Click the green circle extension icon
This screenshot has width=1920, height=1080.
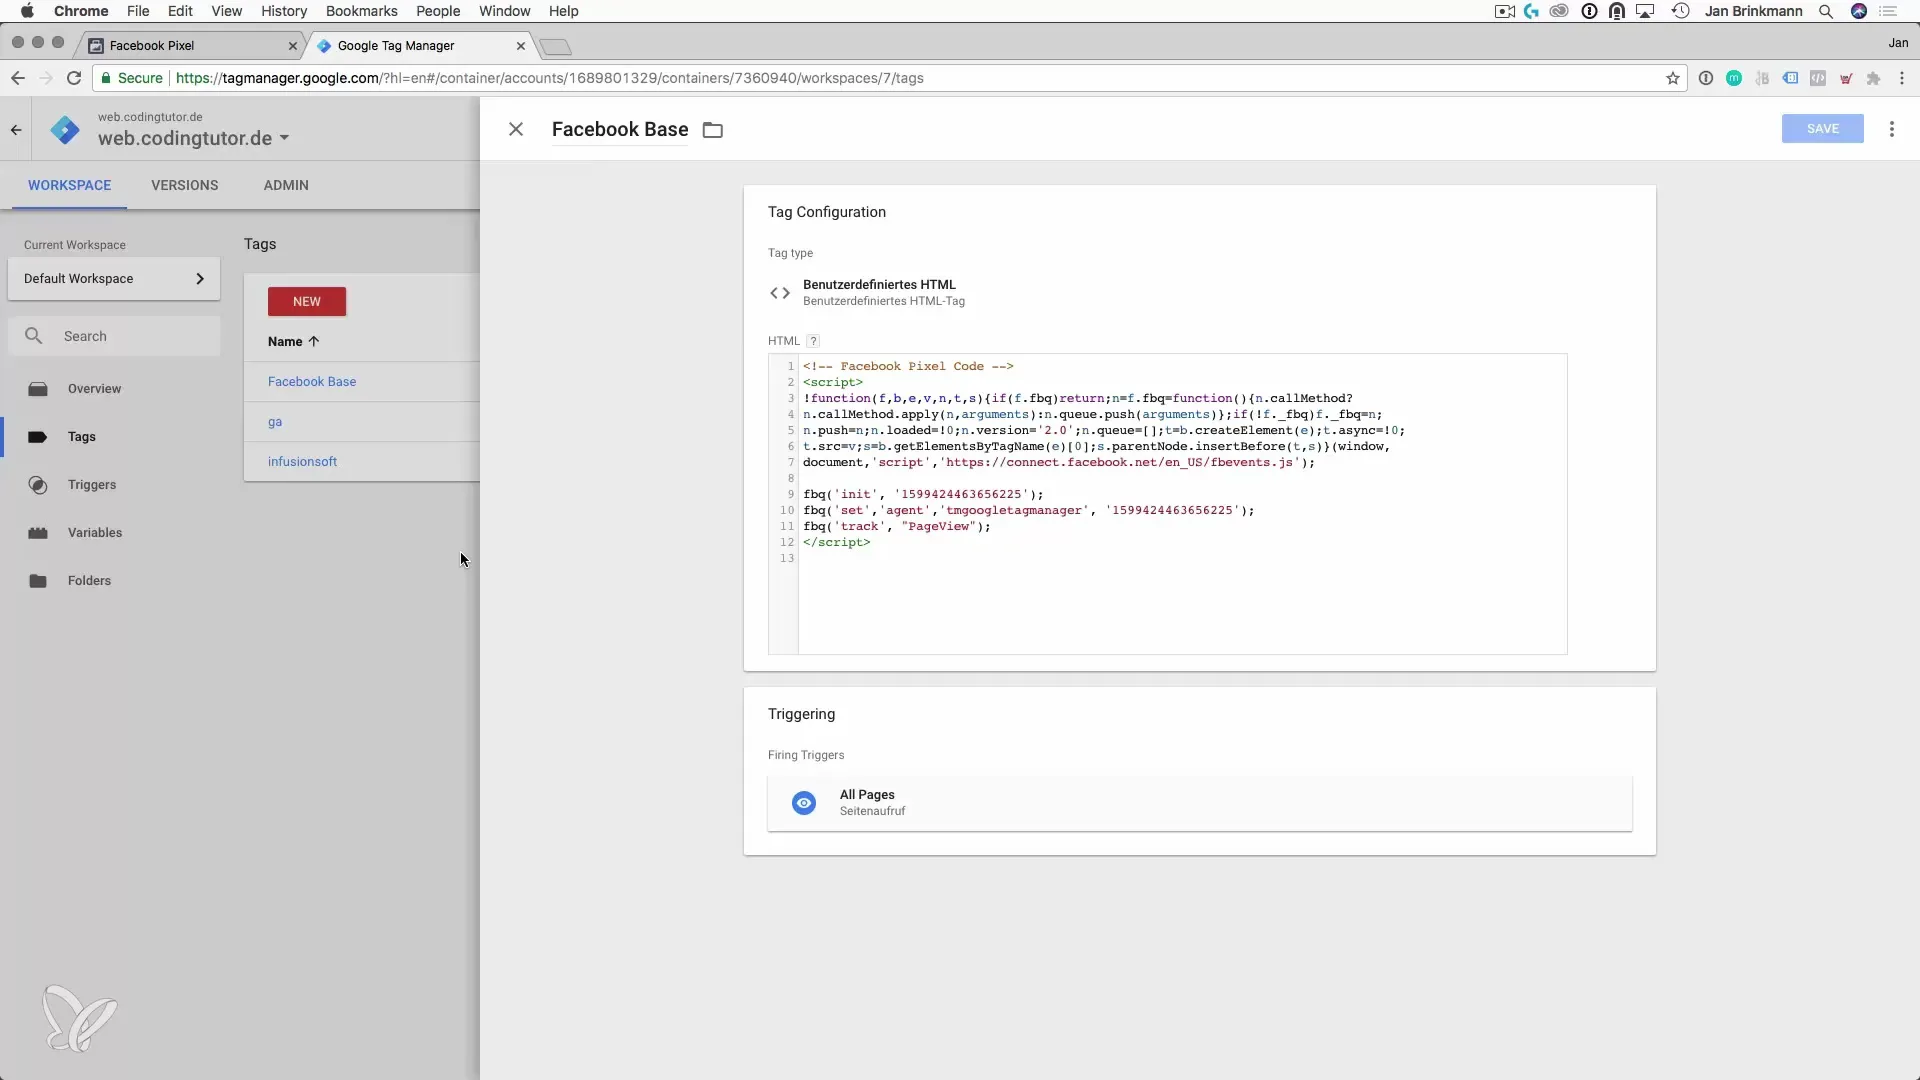pyautogui.click(x=1734, y=78)
